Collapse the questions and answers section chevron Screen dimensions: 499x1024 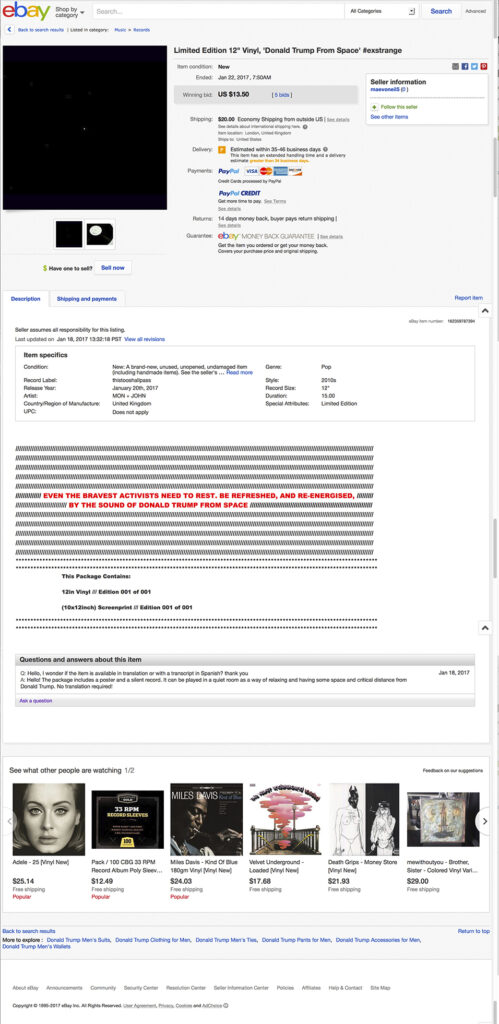click(x=485, y=628)
